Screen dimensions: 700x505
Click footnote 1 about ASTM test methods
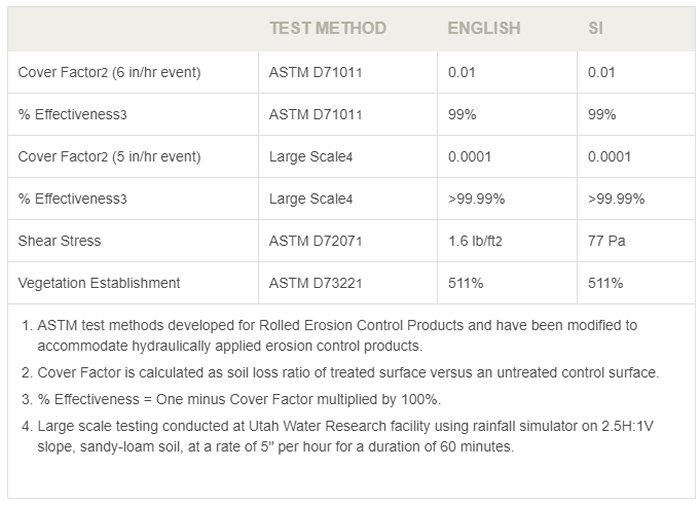(337, 335)
